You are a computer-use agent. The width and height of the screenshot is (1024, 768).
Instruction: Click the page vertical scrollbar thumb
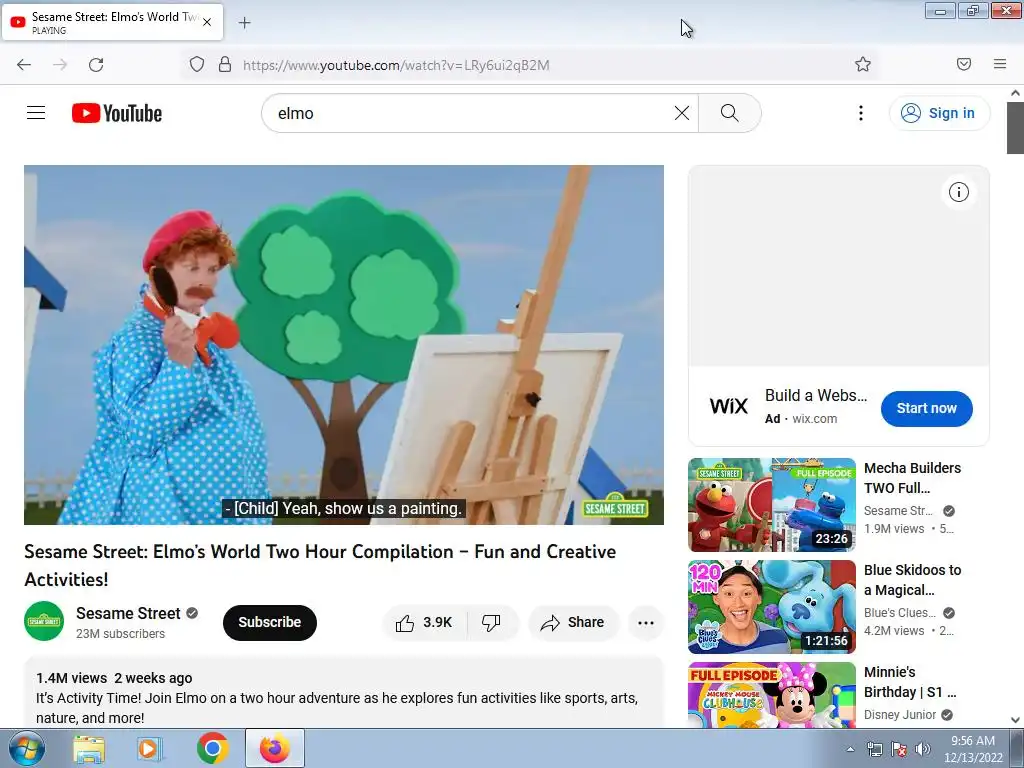pyautogui.click(x=1015, y=128)
